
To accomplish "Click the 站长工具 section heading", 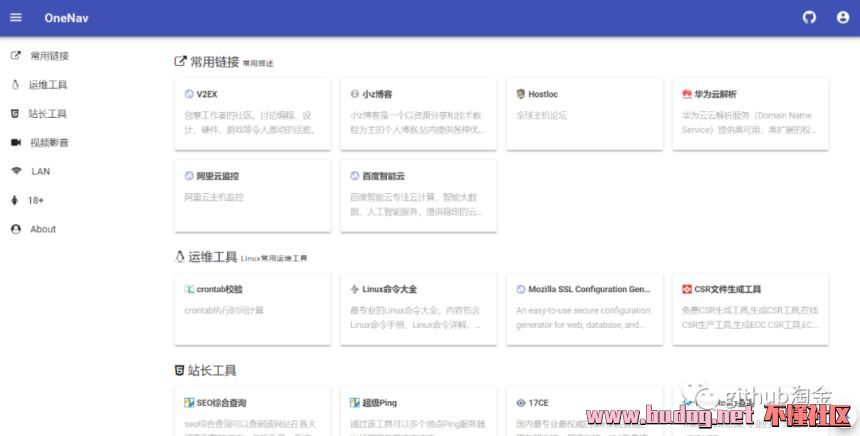I will click(212, 371).
